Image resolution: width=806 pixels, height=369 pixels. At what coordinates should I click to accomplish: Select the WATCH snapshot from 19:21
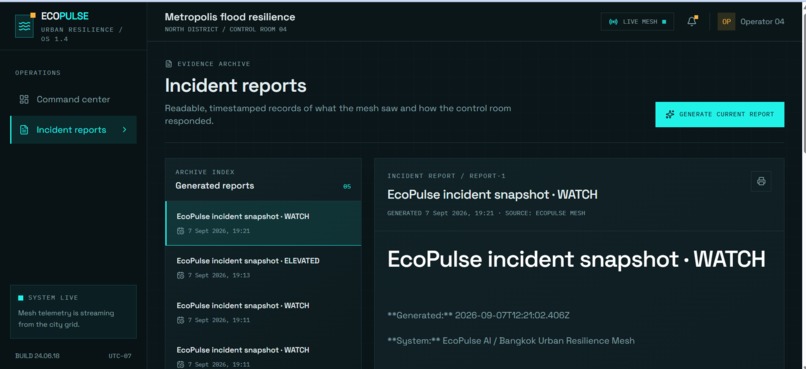(x=263, y=223)
